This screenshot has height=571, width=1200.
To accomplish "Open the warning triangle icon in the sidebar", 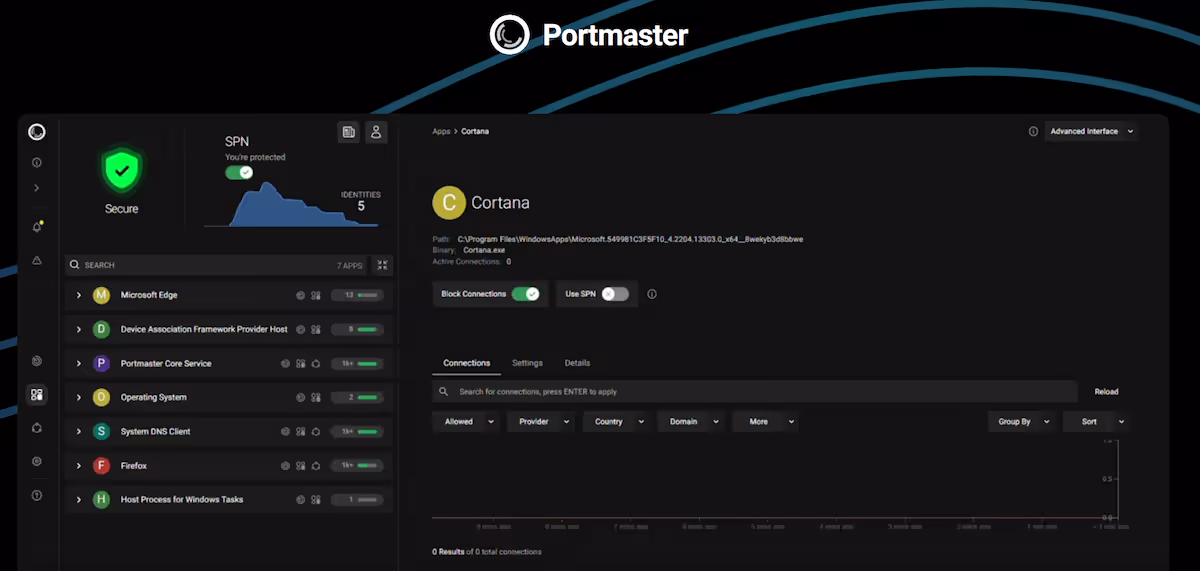I will tap(37, 260).
